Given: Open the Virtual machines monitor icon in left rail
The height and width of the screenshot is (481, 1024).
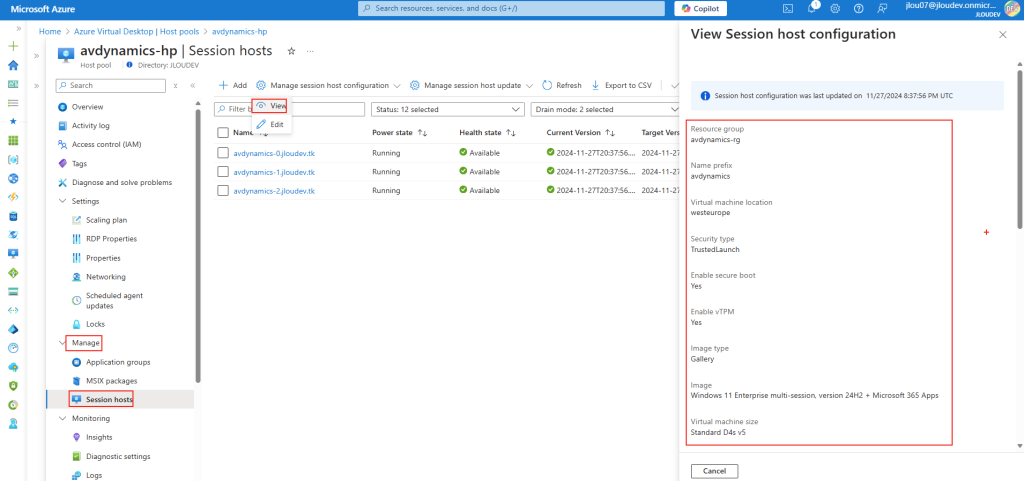Looking at the screenshot, I should click(x=12, y=253).
